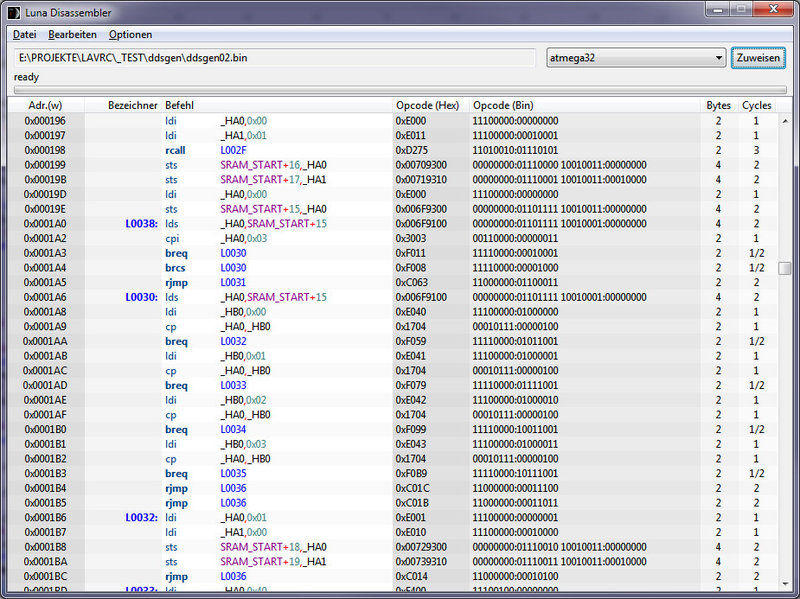Click the Cycles column header
800x599 pixels.
point(756,105)
